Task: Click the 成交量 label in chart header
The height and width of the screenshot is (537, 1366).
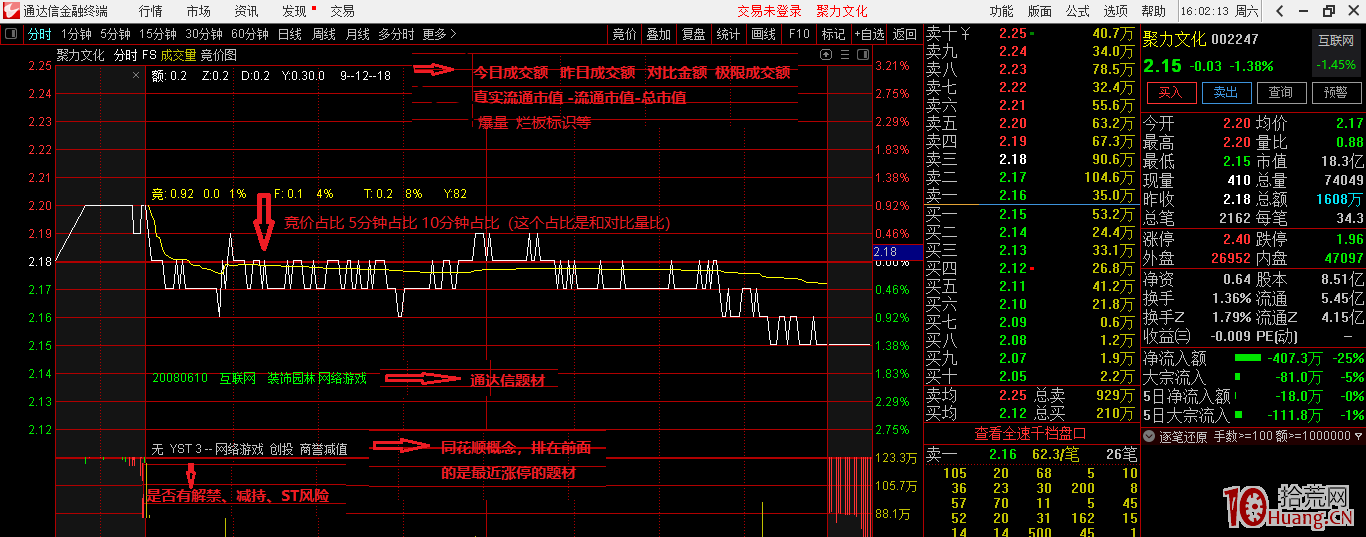Action: pyautogui.click(x=178, y=55)
